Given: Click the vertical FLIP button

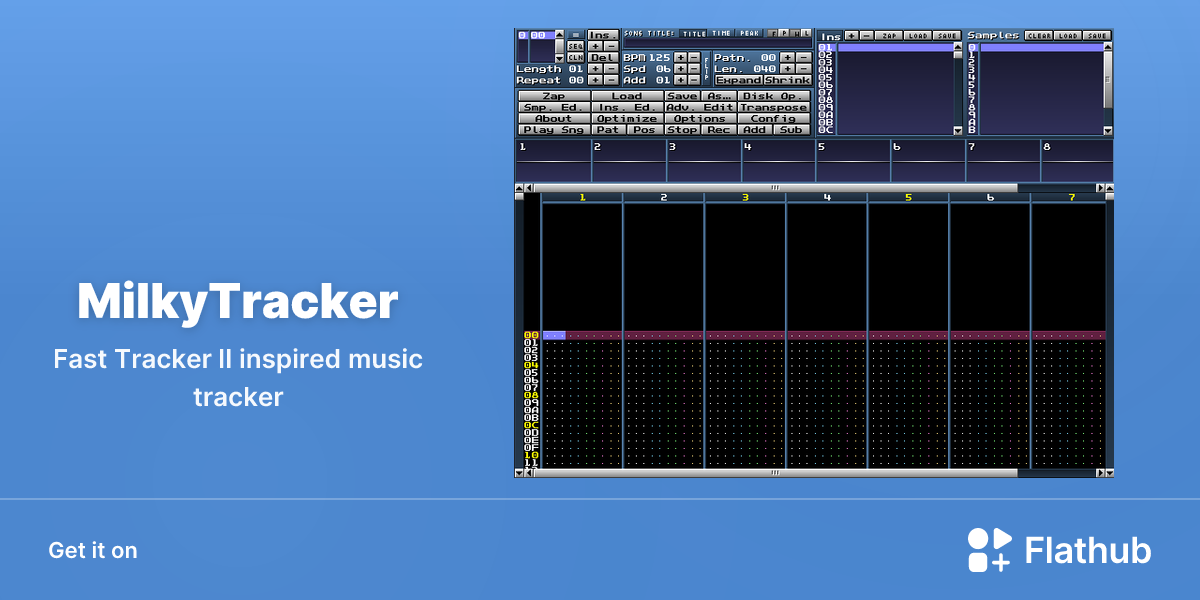Looking at the screenshot, I should click(706, 68).
